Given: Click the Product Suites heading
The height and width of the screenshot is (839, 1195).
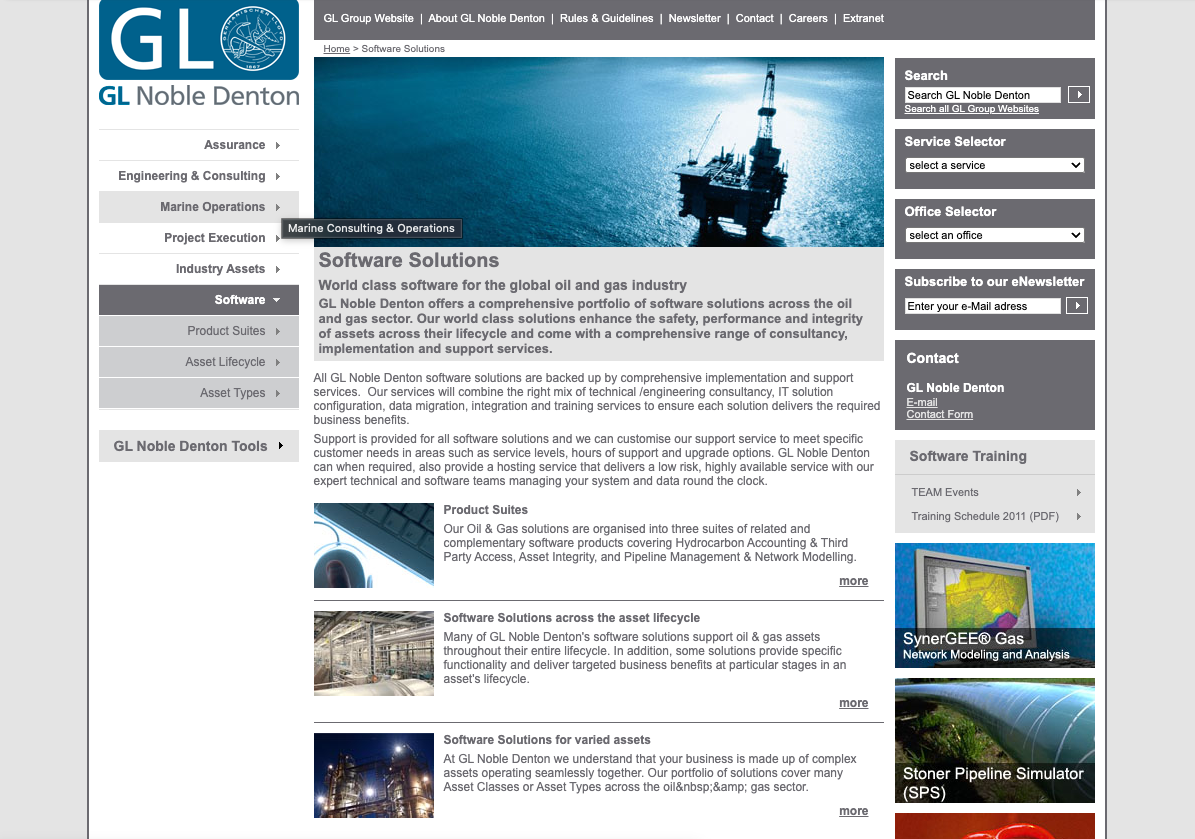Looking at the screenshot, I should coord(485,510).
